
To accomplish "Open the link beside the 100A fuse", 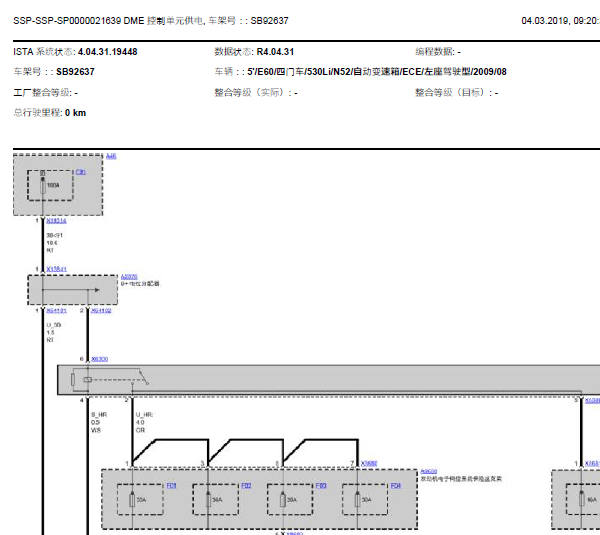I will (x=81, y=172).
